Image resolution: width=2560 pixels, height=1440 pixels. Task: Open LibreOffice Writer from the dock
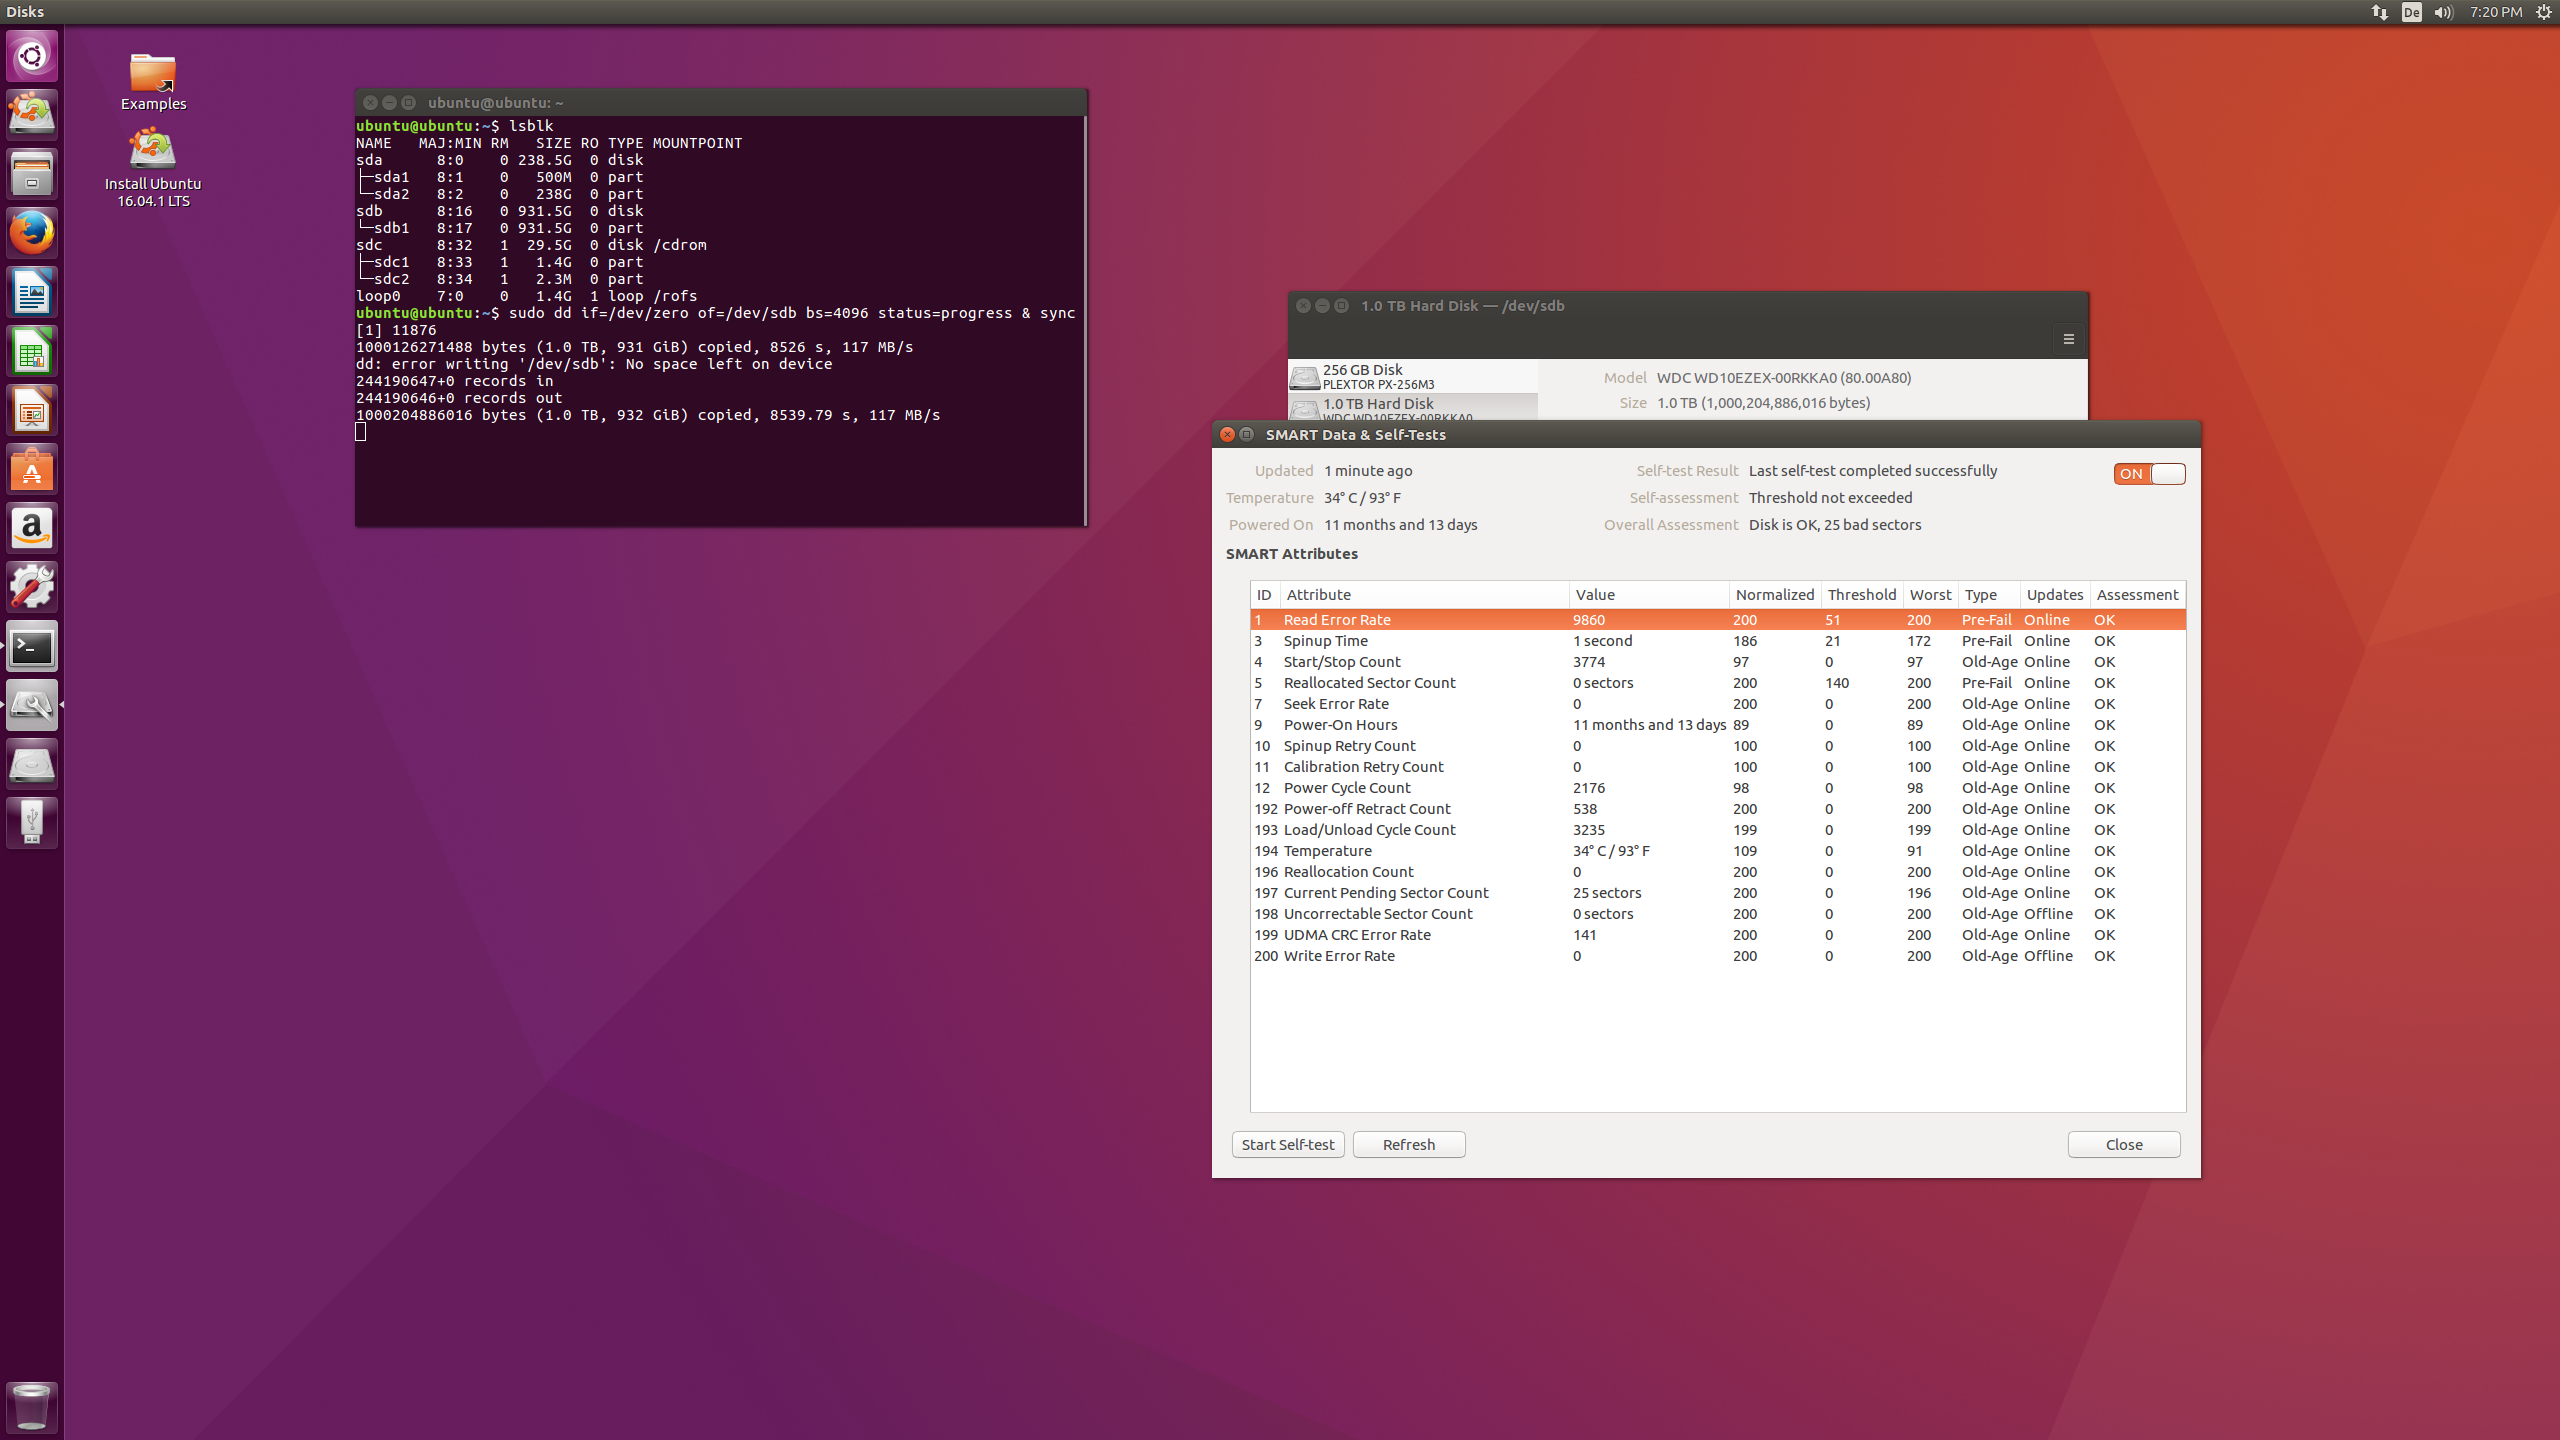pyautogui.click(x=32, y=292)
